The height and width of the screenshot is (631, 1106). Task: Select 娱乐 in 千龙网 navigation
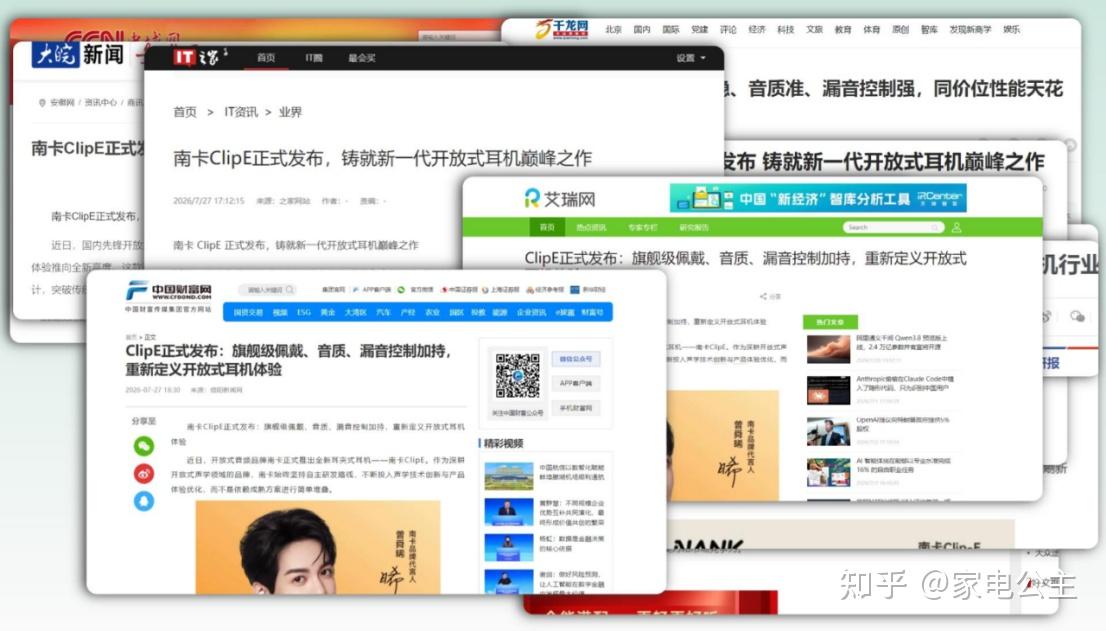pyautogui.click(x=1011, y=30)
